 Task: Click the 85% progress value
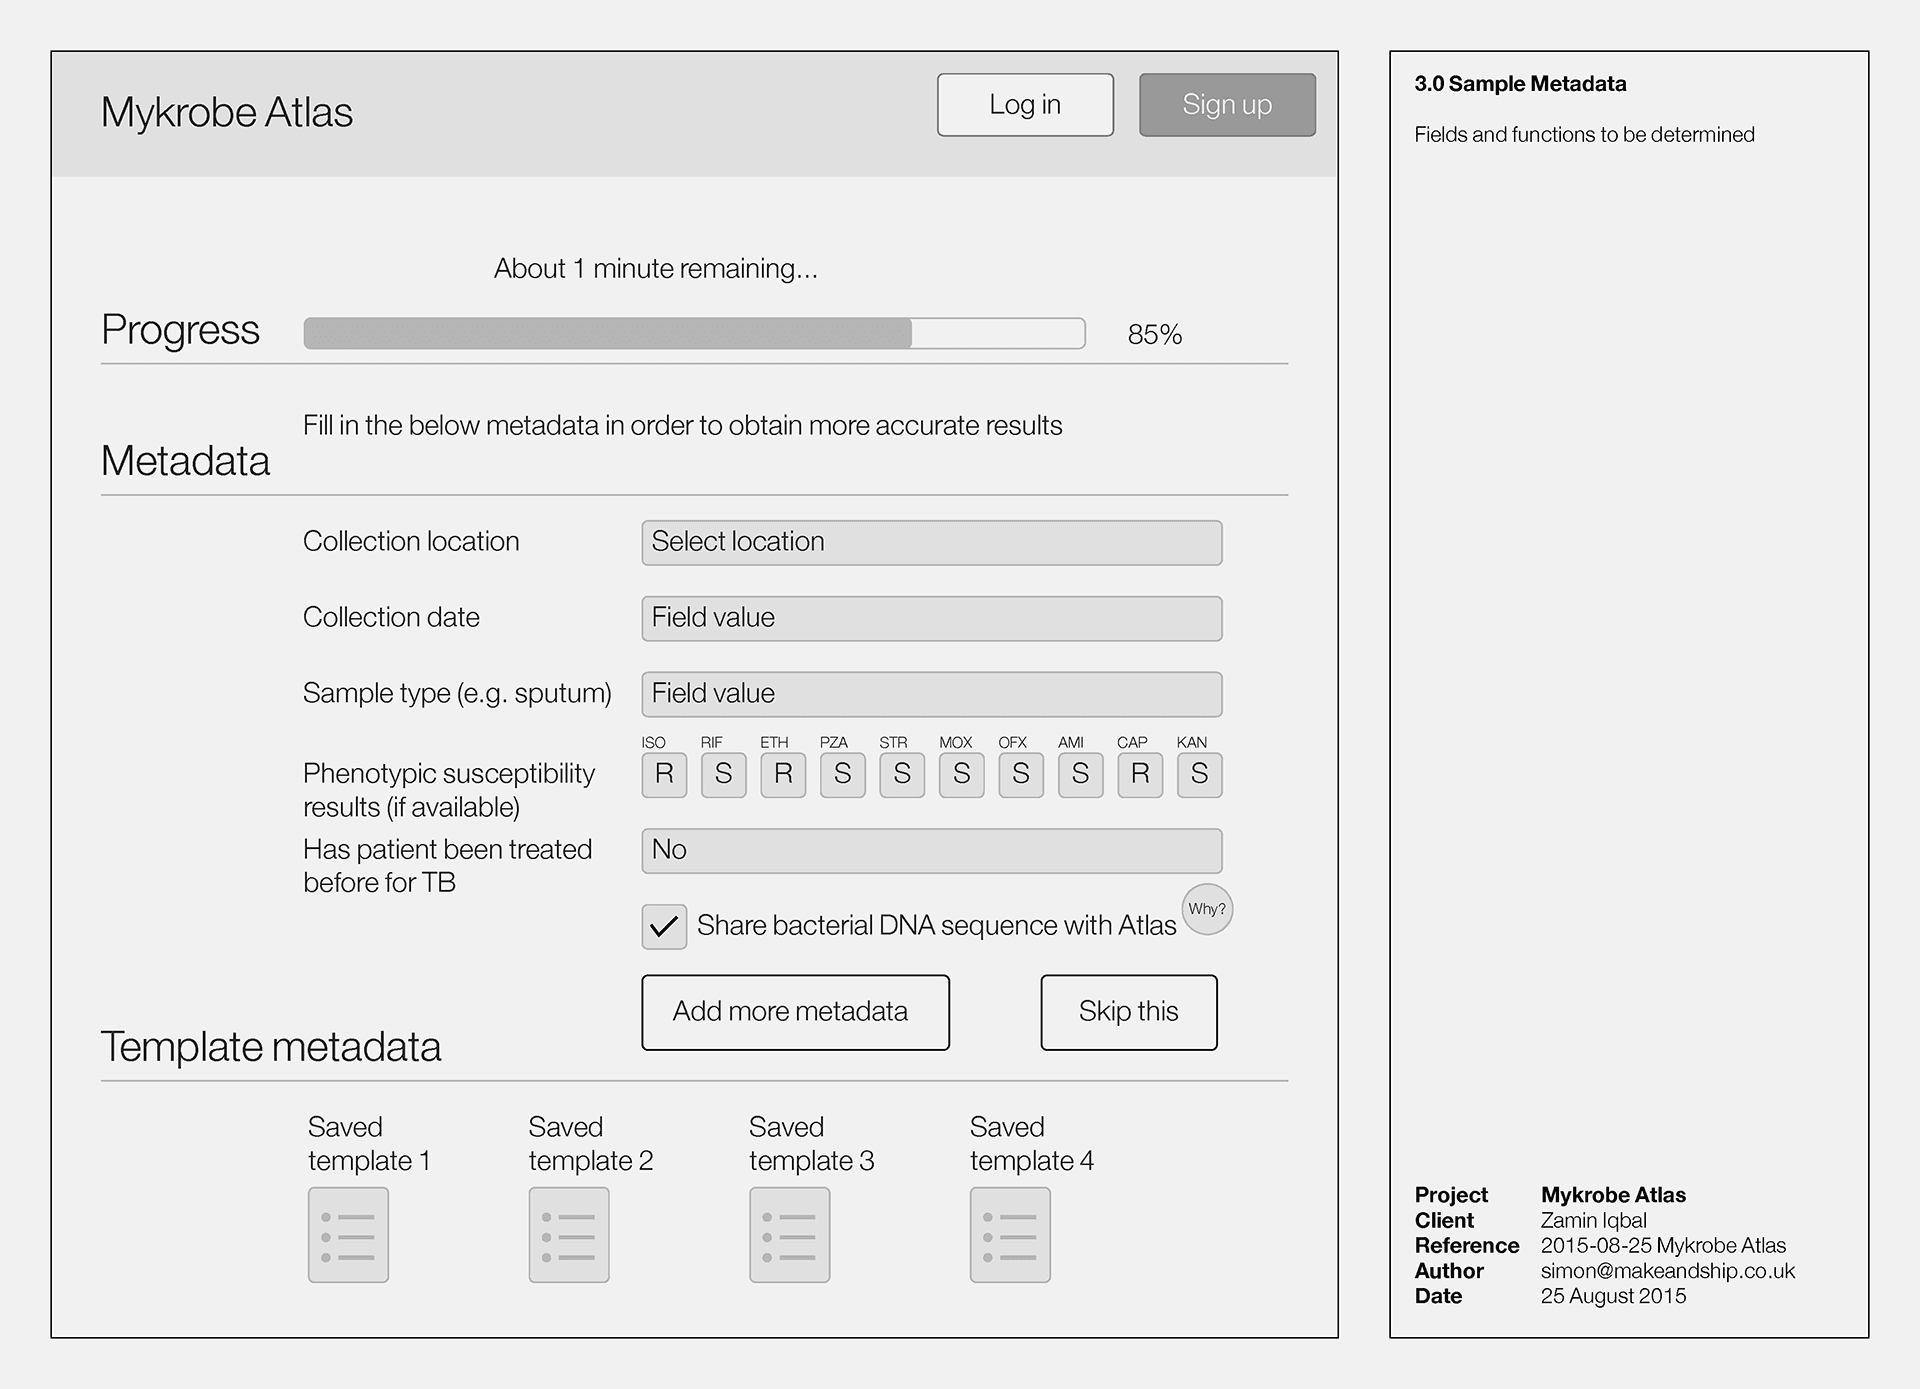pos(1155,334)
